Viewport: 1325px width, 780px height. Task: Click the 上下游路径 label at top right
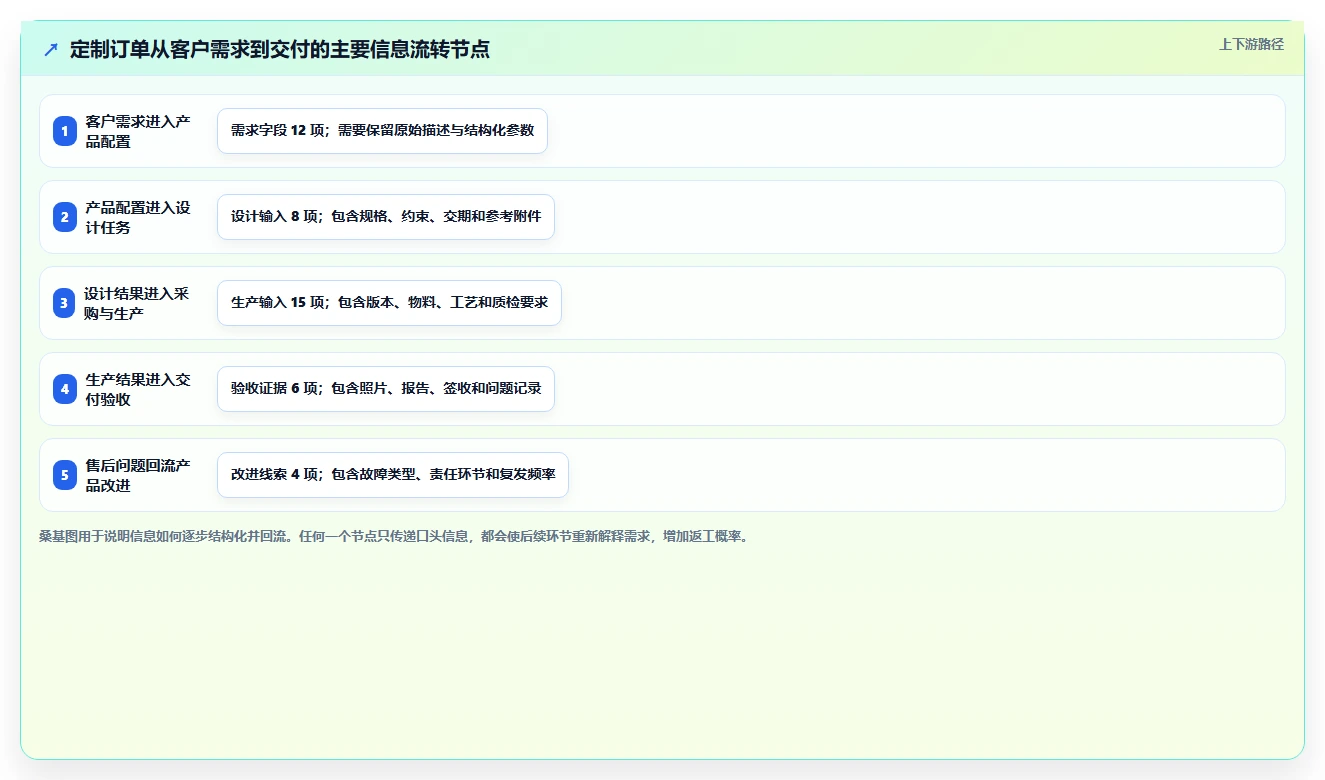click(1251, 45)
